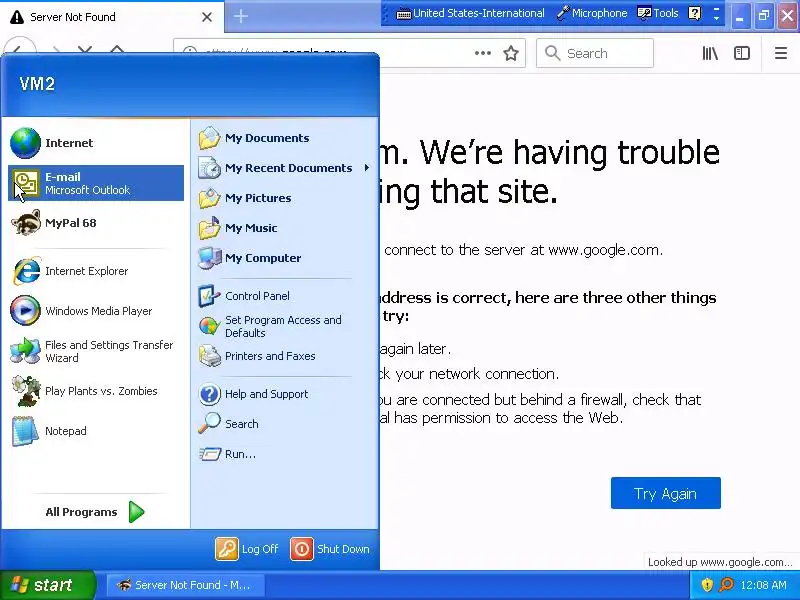The height and width of the screenshot is (600, 800).
Task: Open Control Panel
Action: [286, 296]
